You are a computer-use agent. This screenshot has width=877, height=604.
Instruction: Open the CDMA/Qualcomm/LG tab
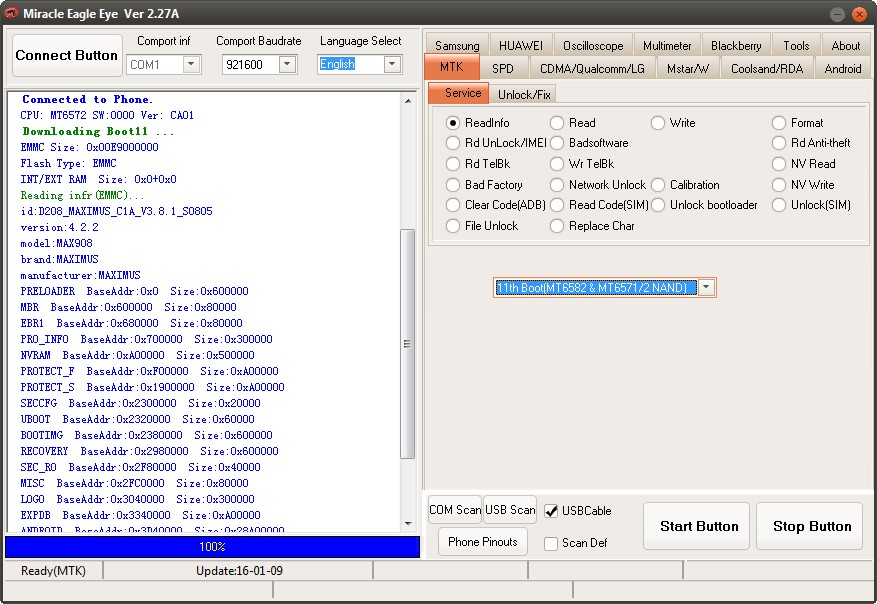pyautogui.click(x=592, y=69)
